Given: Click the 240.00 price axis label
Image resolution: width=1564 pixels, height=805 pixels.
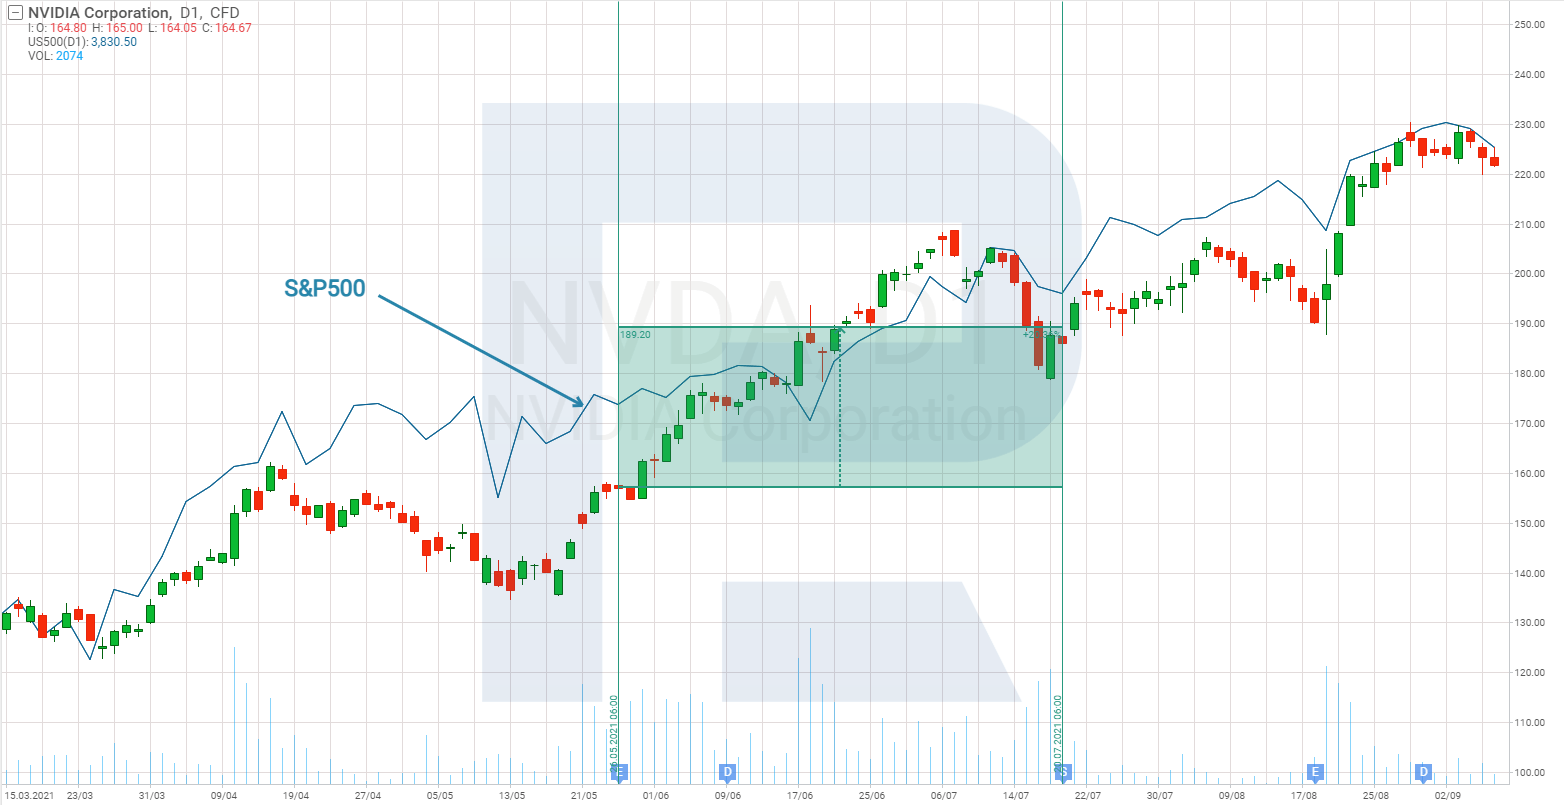Looking at the screenshot, I should [x=1531, y=75].
